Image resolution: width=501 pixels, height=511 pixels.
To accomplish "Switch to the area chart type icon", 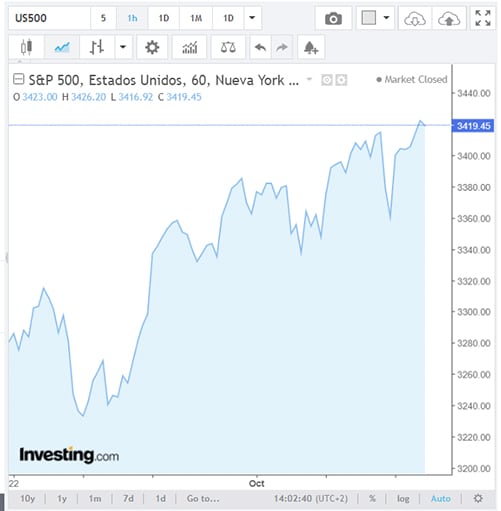I will click(x=62, y=47).
